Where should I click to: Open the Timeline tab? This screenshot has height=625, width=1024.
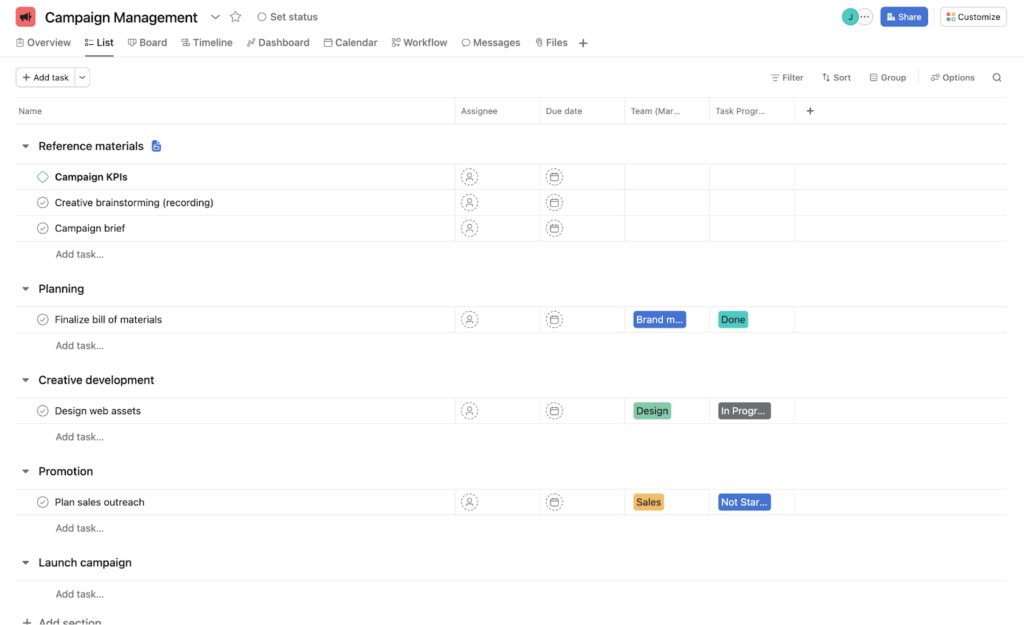pos(207,42)
